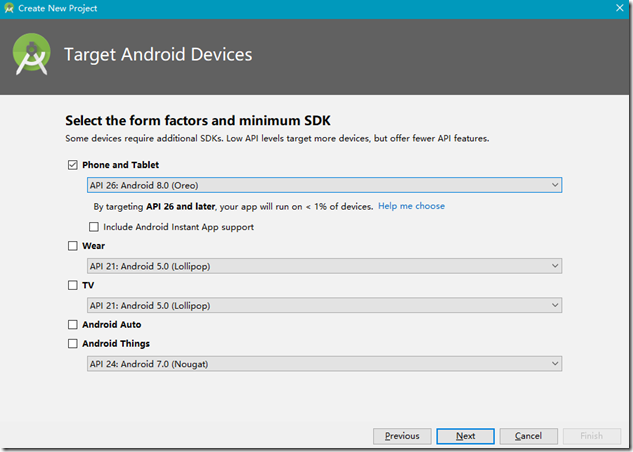
Task: Go back with the Previous button
Action: pos(402,436)
